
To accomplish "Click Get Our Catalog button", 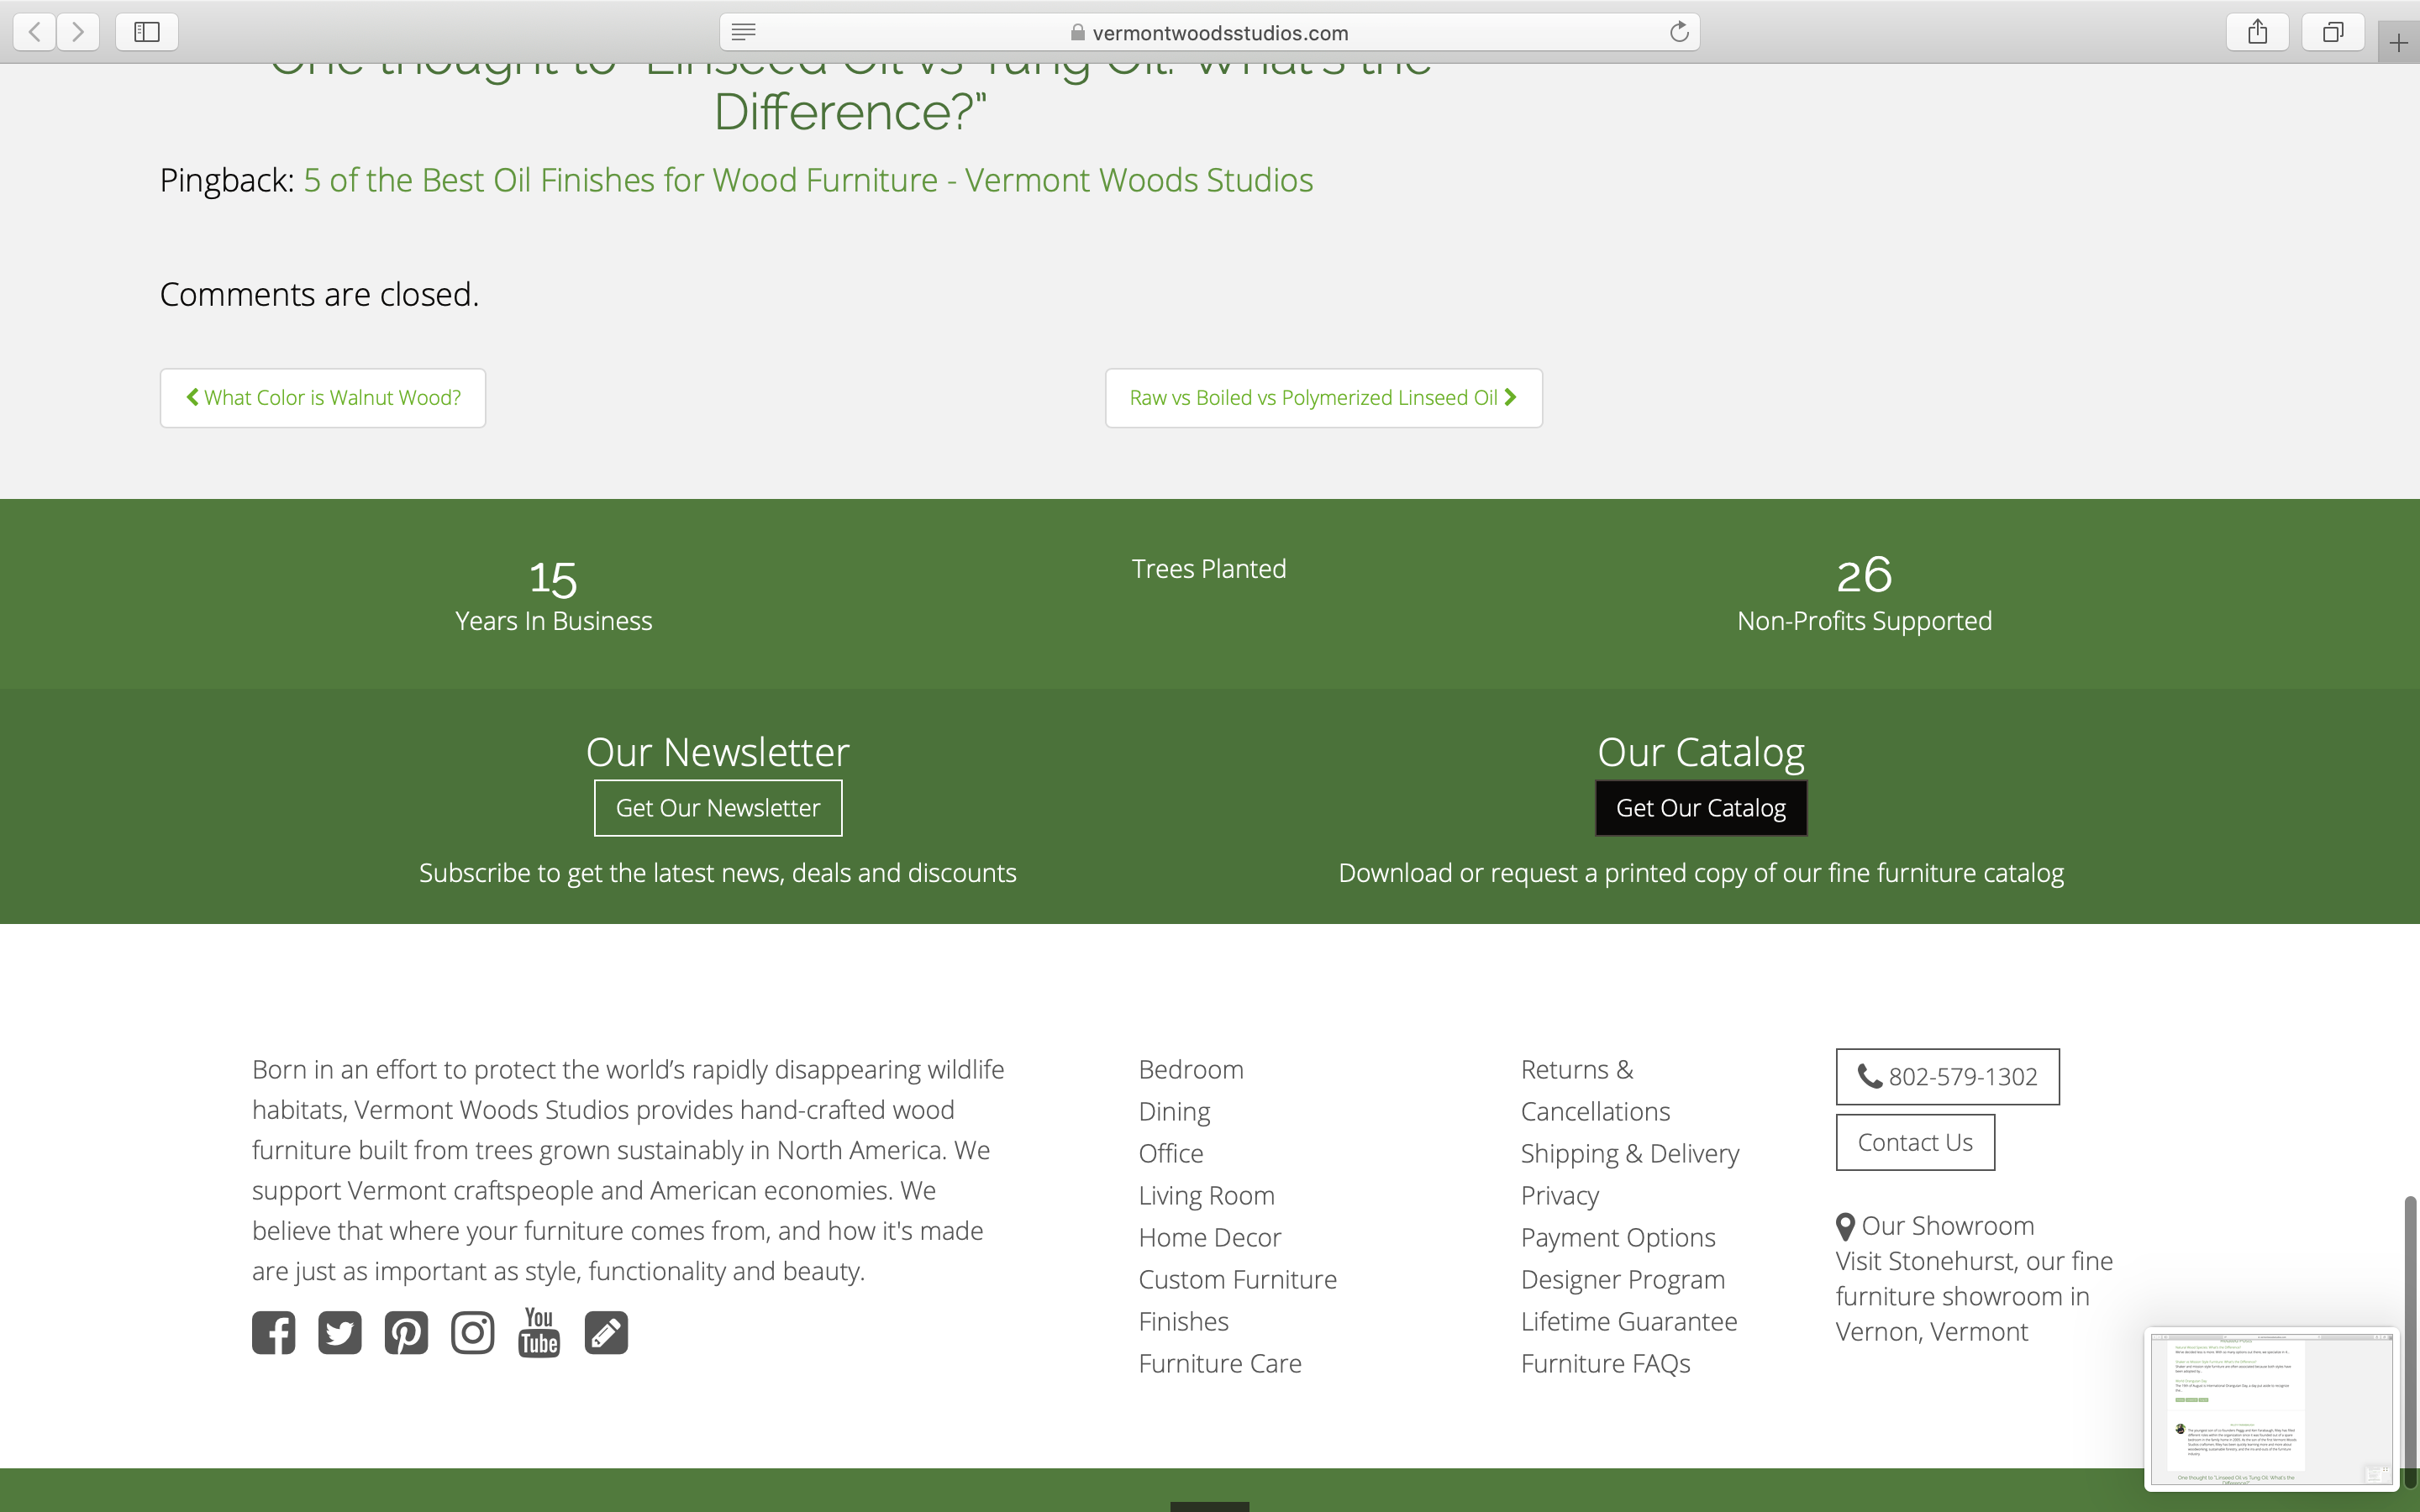I will [1700, 808].
